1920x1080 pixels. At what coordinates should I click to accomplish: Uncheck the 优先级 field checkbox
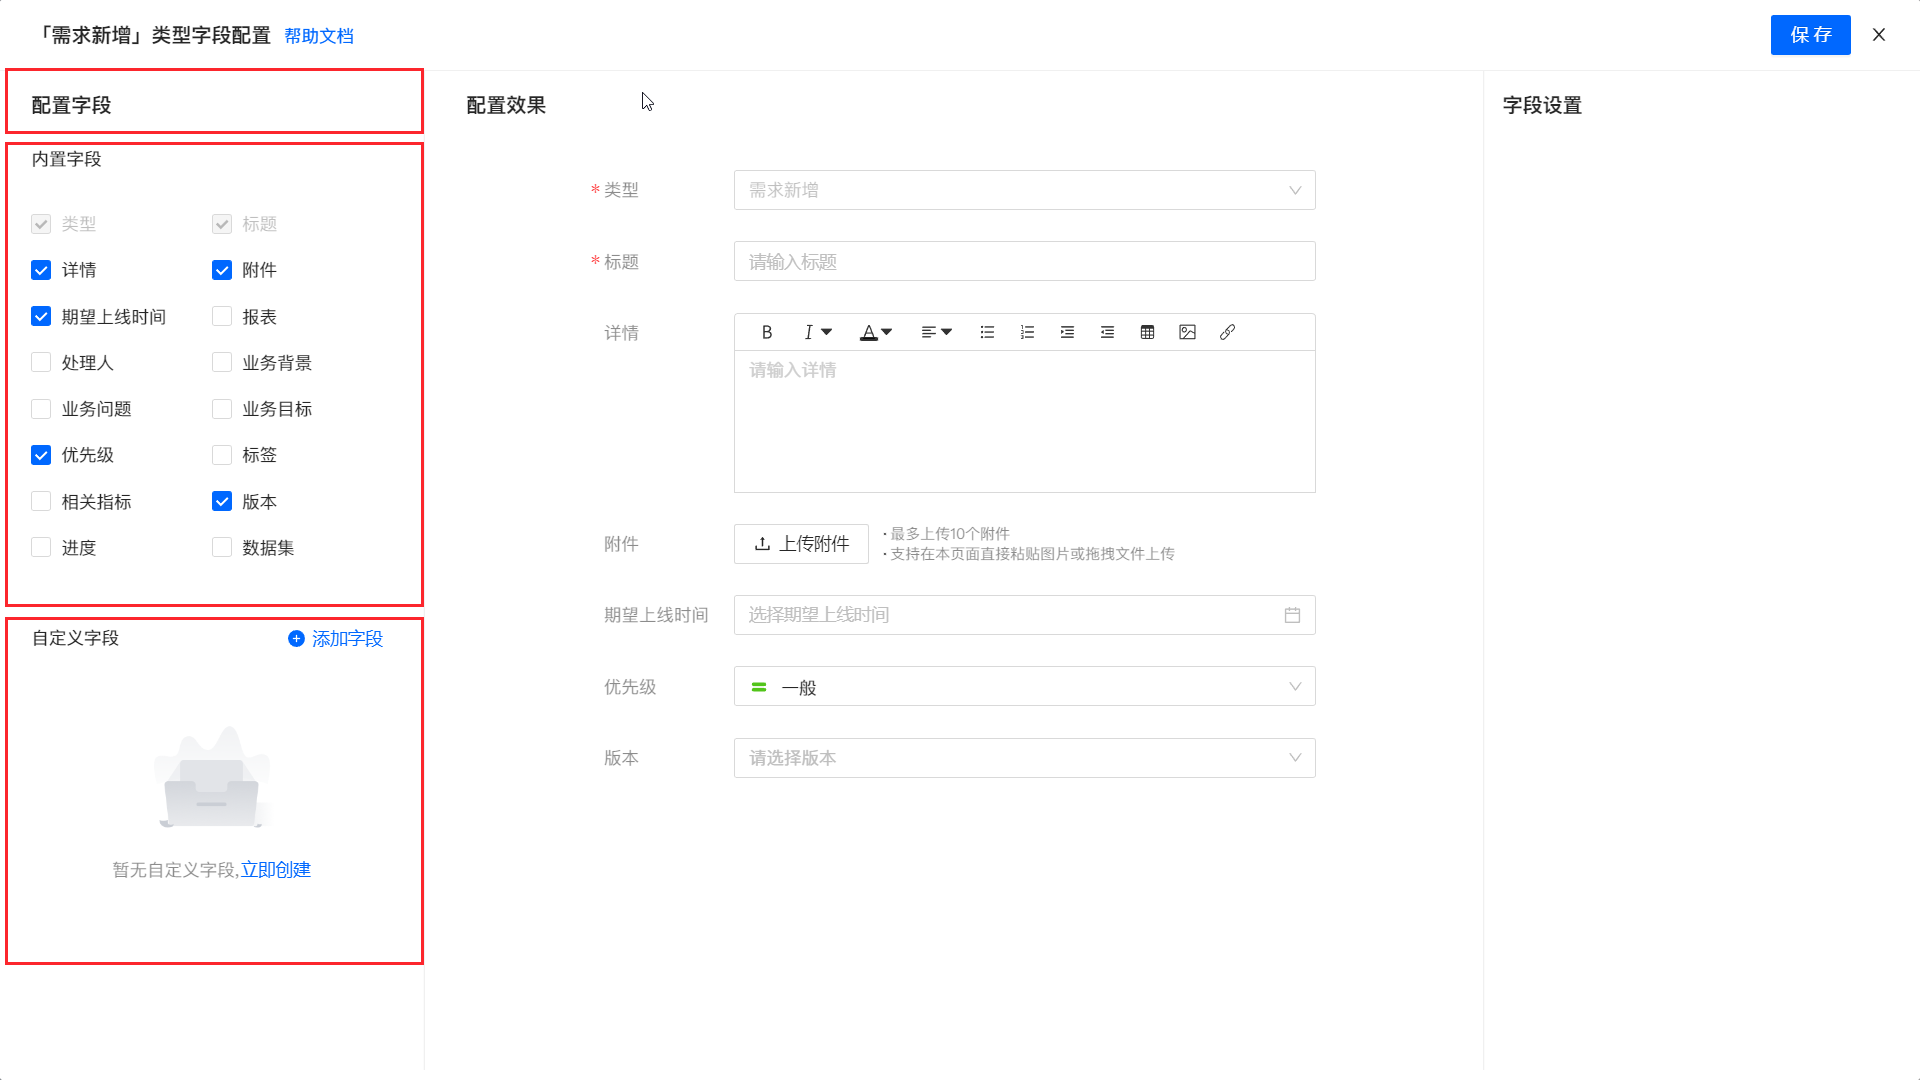[41, 455]
